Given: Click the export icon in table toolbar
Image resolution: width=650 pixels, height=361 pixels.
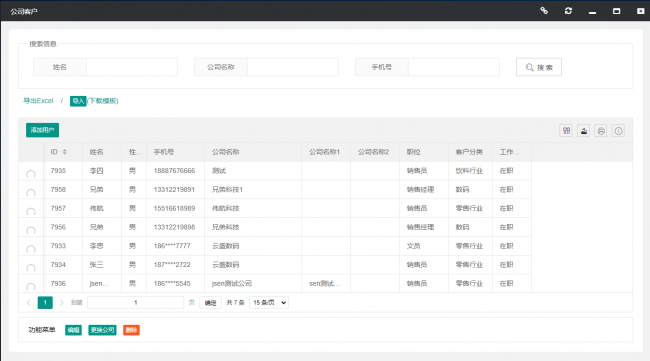Looking at the screenshot, I should (584, 131).
